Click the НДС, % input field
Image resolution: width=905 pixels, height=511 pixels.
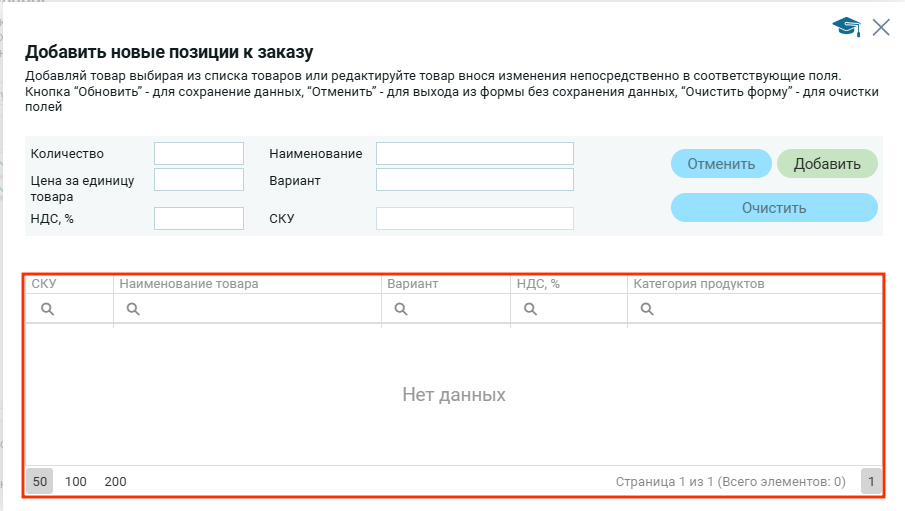tap(199, 218)
